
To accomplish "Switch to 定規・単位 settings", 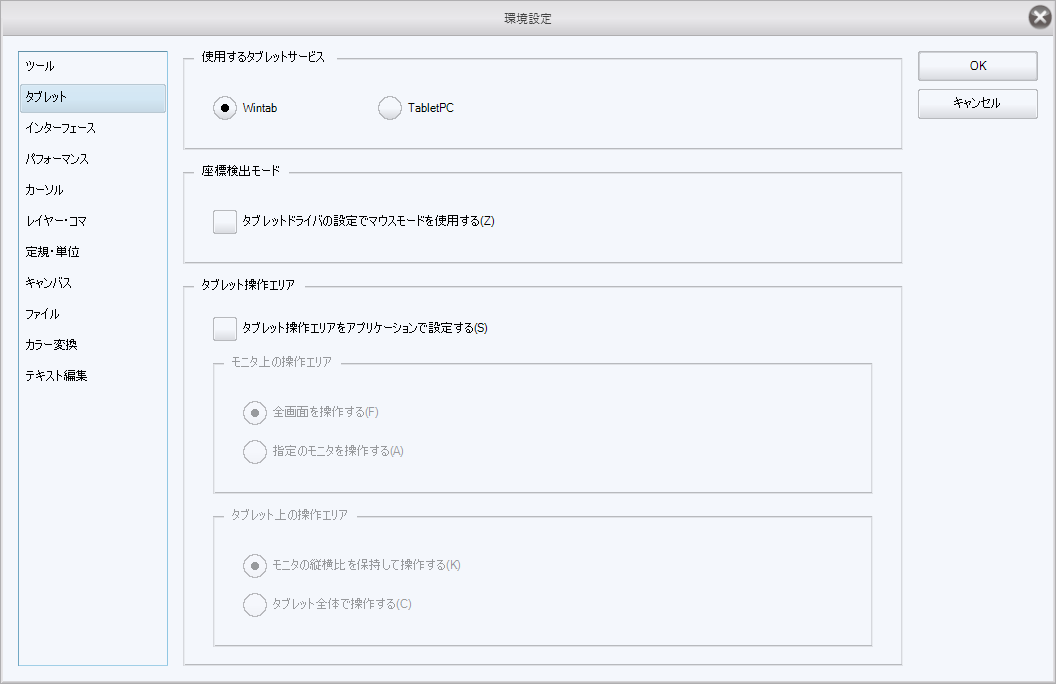I will (x=52, y=252).
